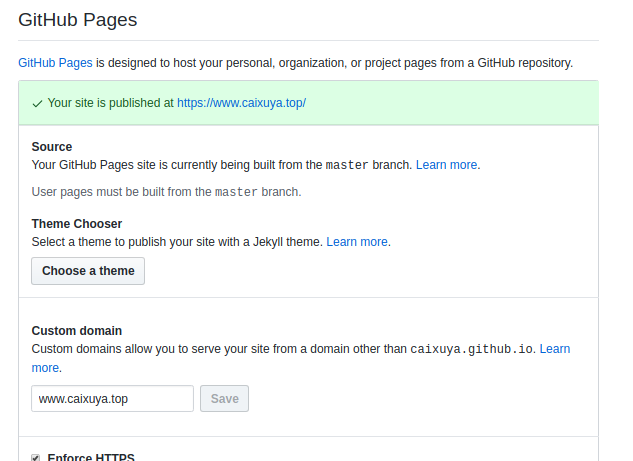
Task: Click the Theme Chooser heading
Action: tap(77, 224)
